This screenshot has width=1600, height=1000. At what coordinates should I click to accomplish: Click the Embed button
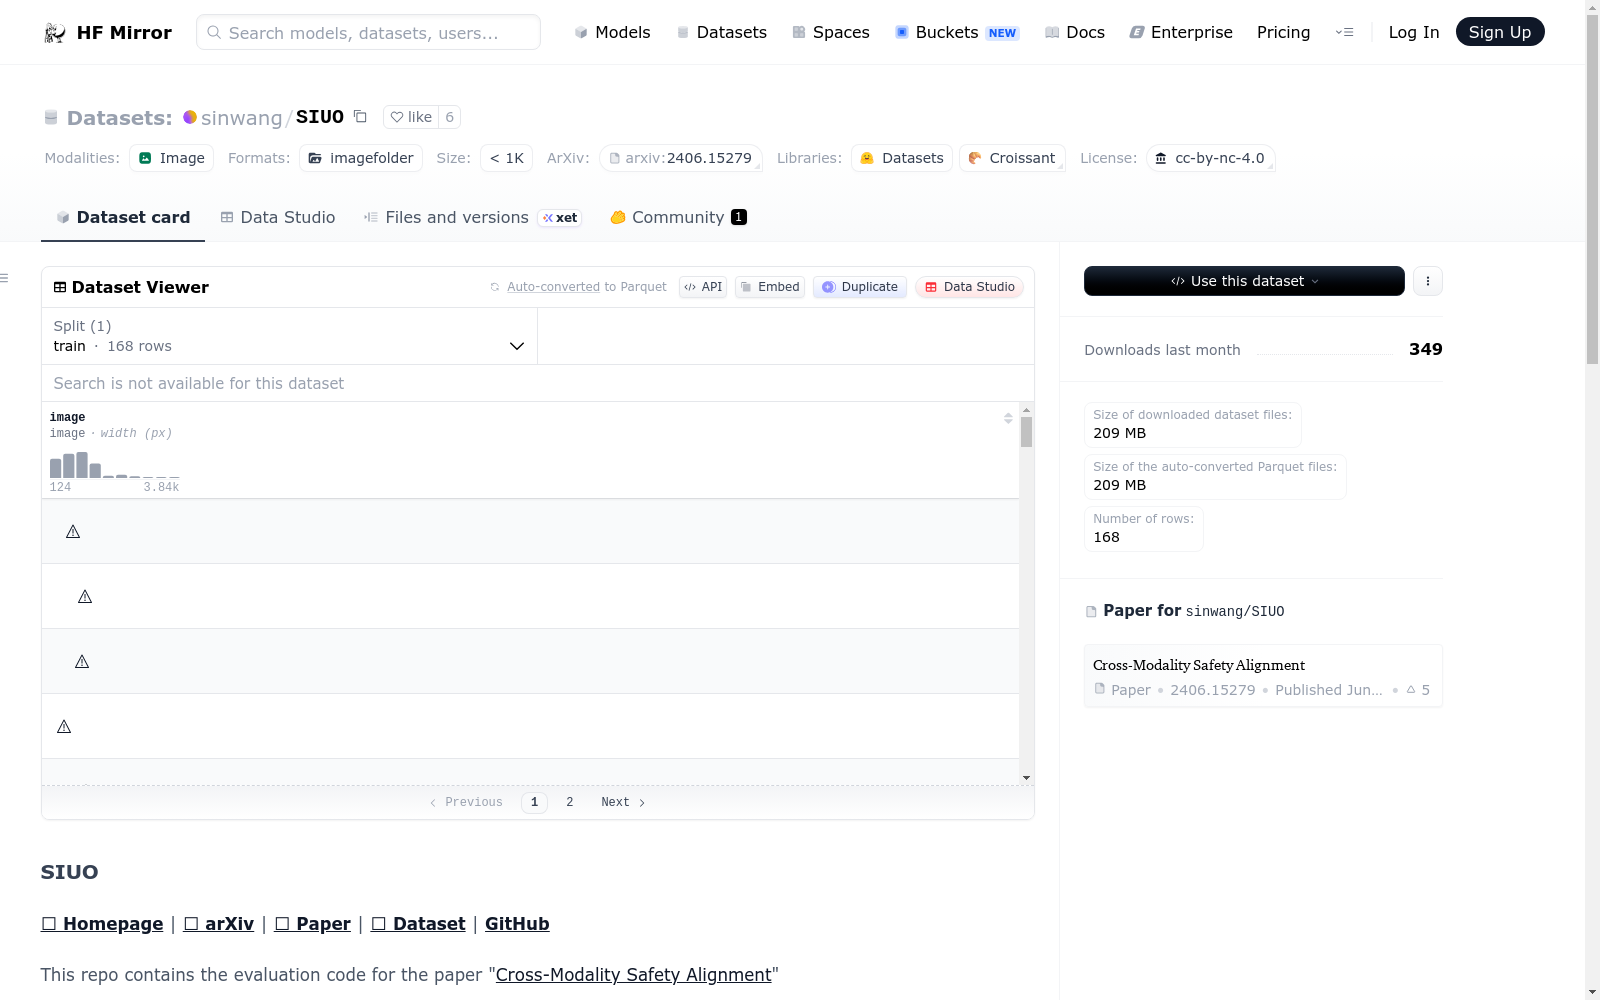(x=770, y=287)
